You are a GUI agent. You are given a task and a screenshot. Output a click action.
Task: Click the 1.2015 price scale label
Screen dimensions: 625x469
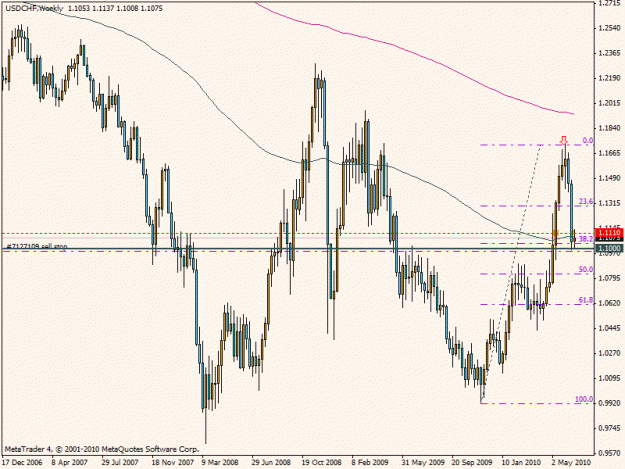pyautogui.click(x=610, y=103)
